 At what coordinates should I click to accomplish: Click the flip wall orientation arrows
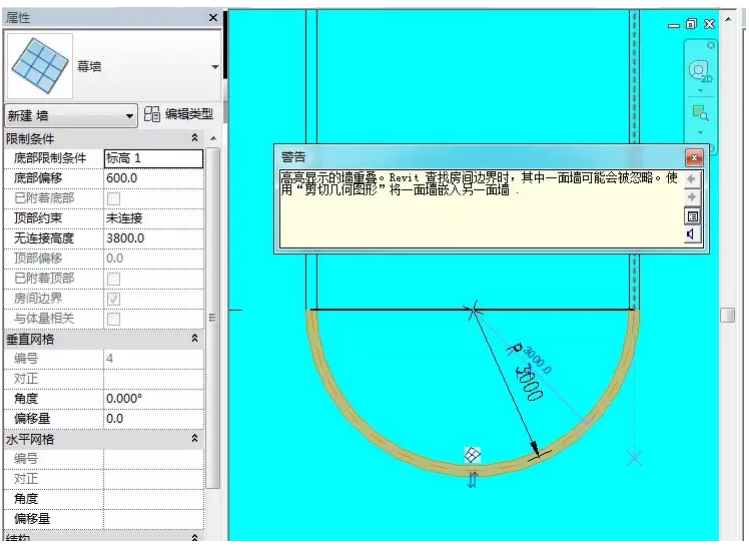pyautogui.click(x=472, y=480)
